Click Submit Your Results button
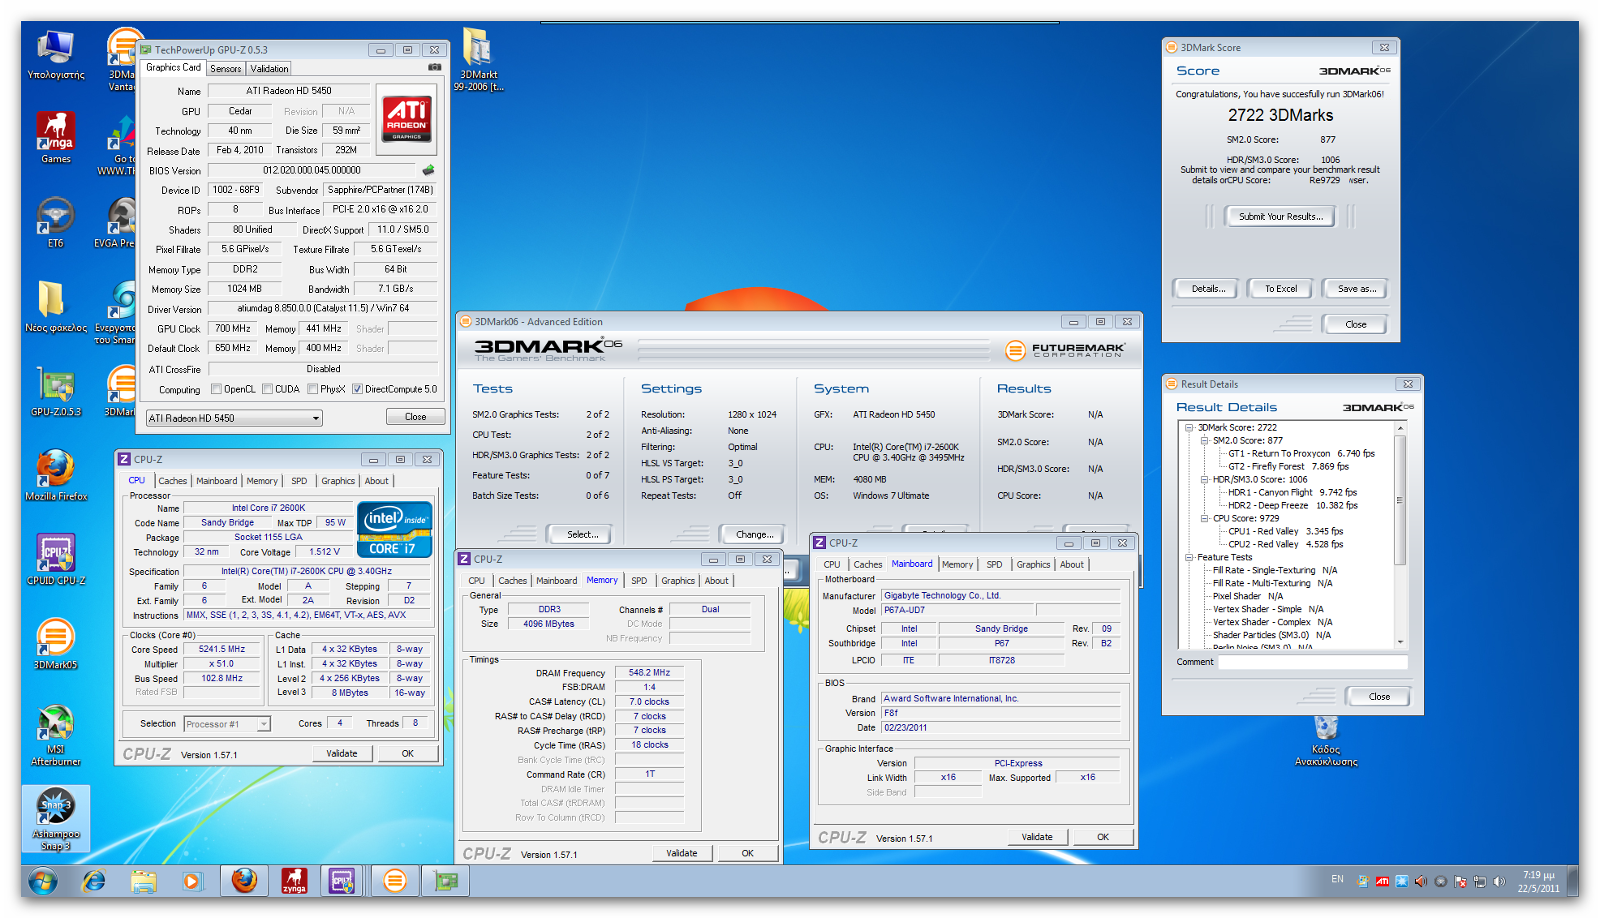The image size is (1600, 918). pos(1280,216)
